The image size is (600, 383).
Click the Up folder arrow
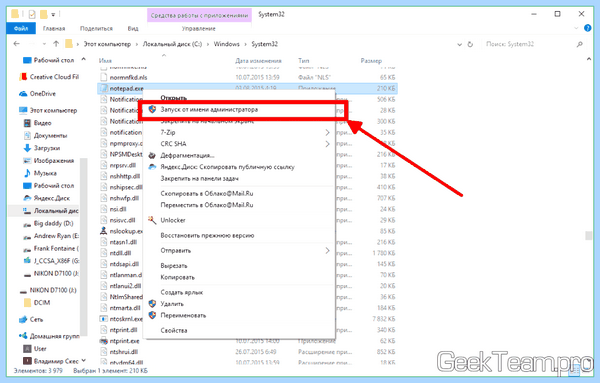pyautogui.click(x=56, y=44)
